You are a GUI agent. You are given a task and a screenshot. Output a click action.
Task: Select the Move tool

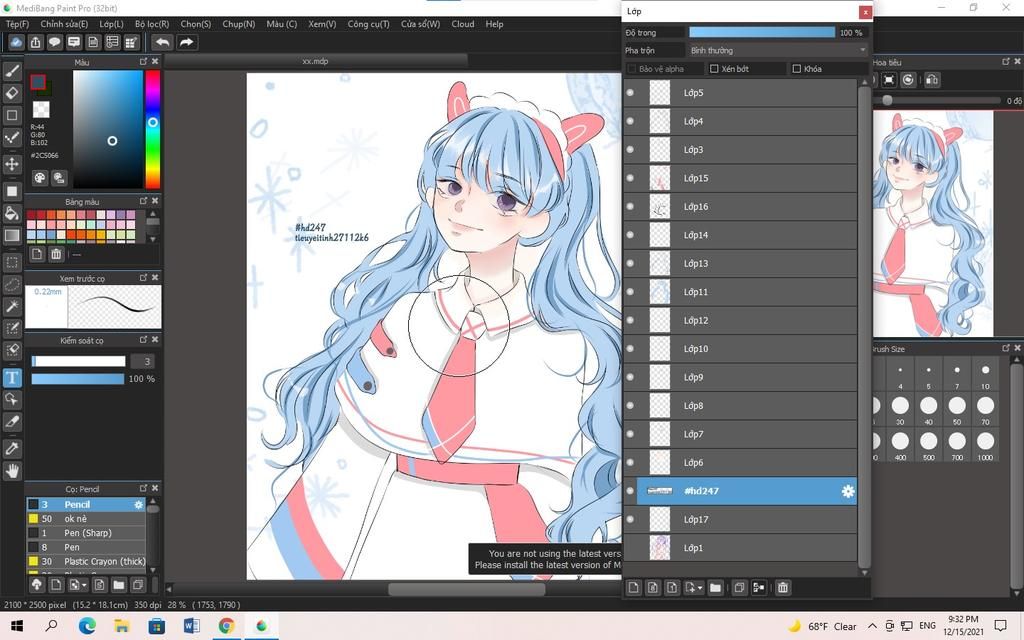(12, 163)
